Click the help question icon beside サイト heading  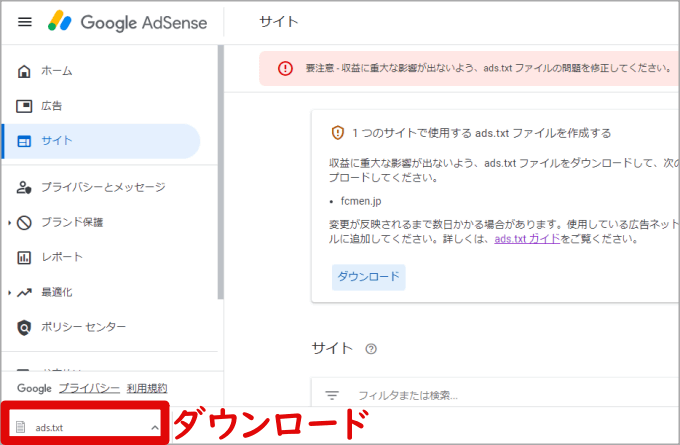click(371, 349)
